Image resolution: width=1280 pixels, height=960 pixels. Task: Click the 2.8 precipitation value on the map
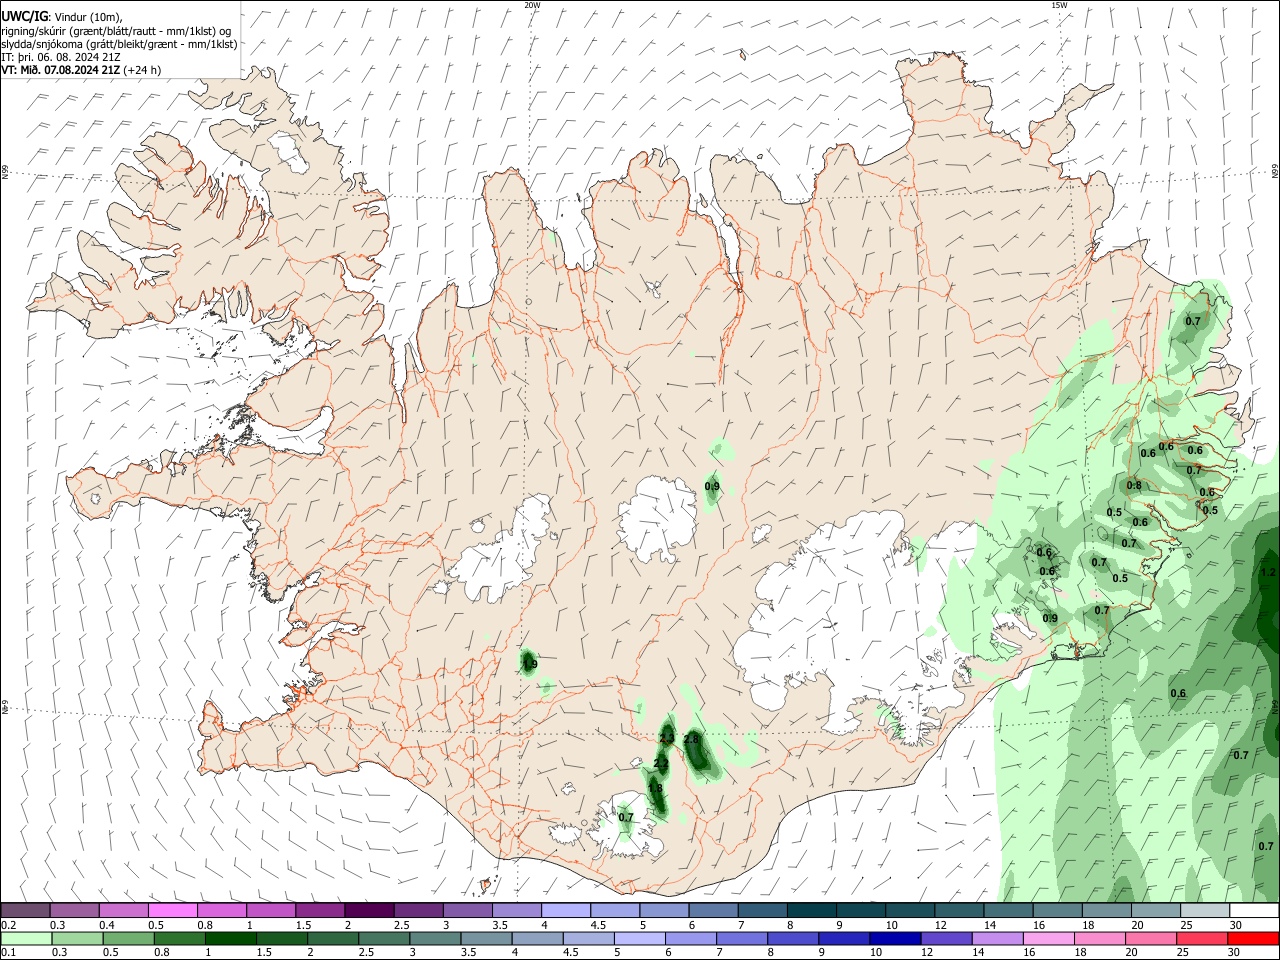[692, 739]
